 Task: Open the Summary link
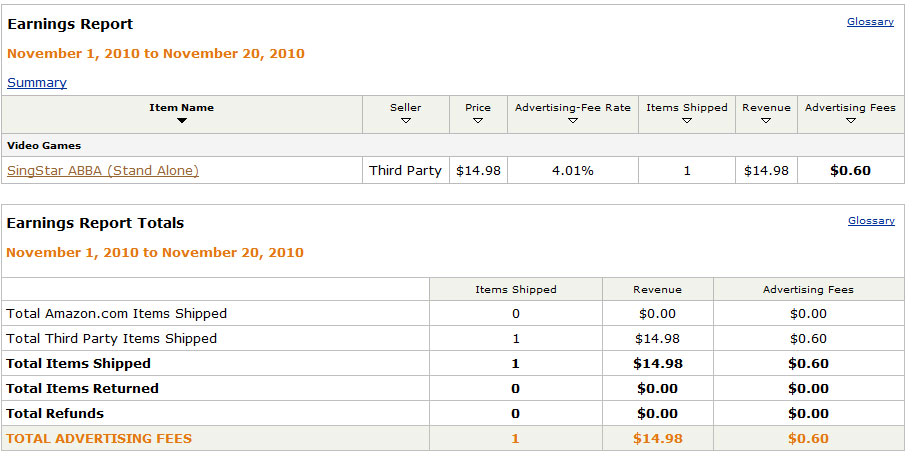click(x=37, y=83)
